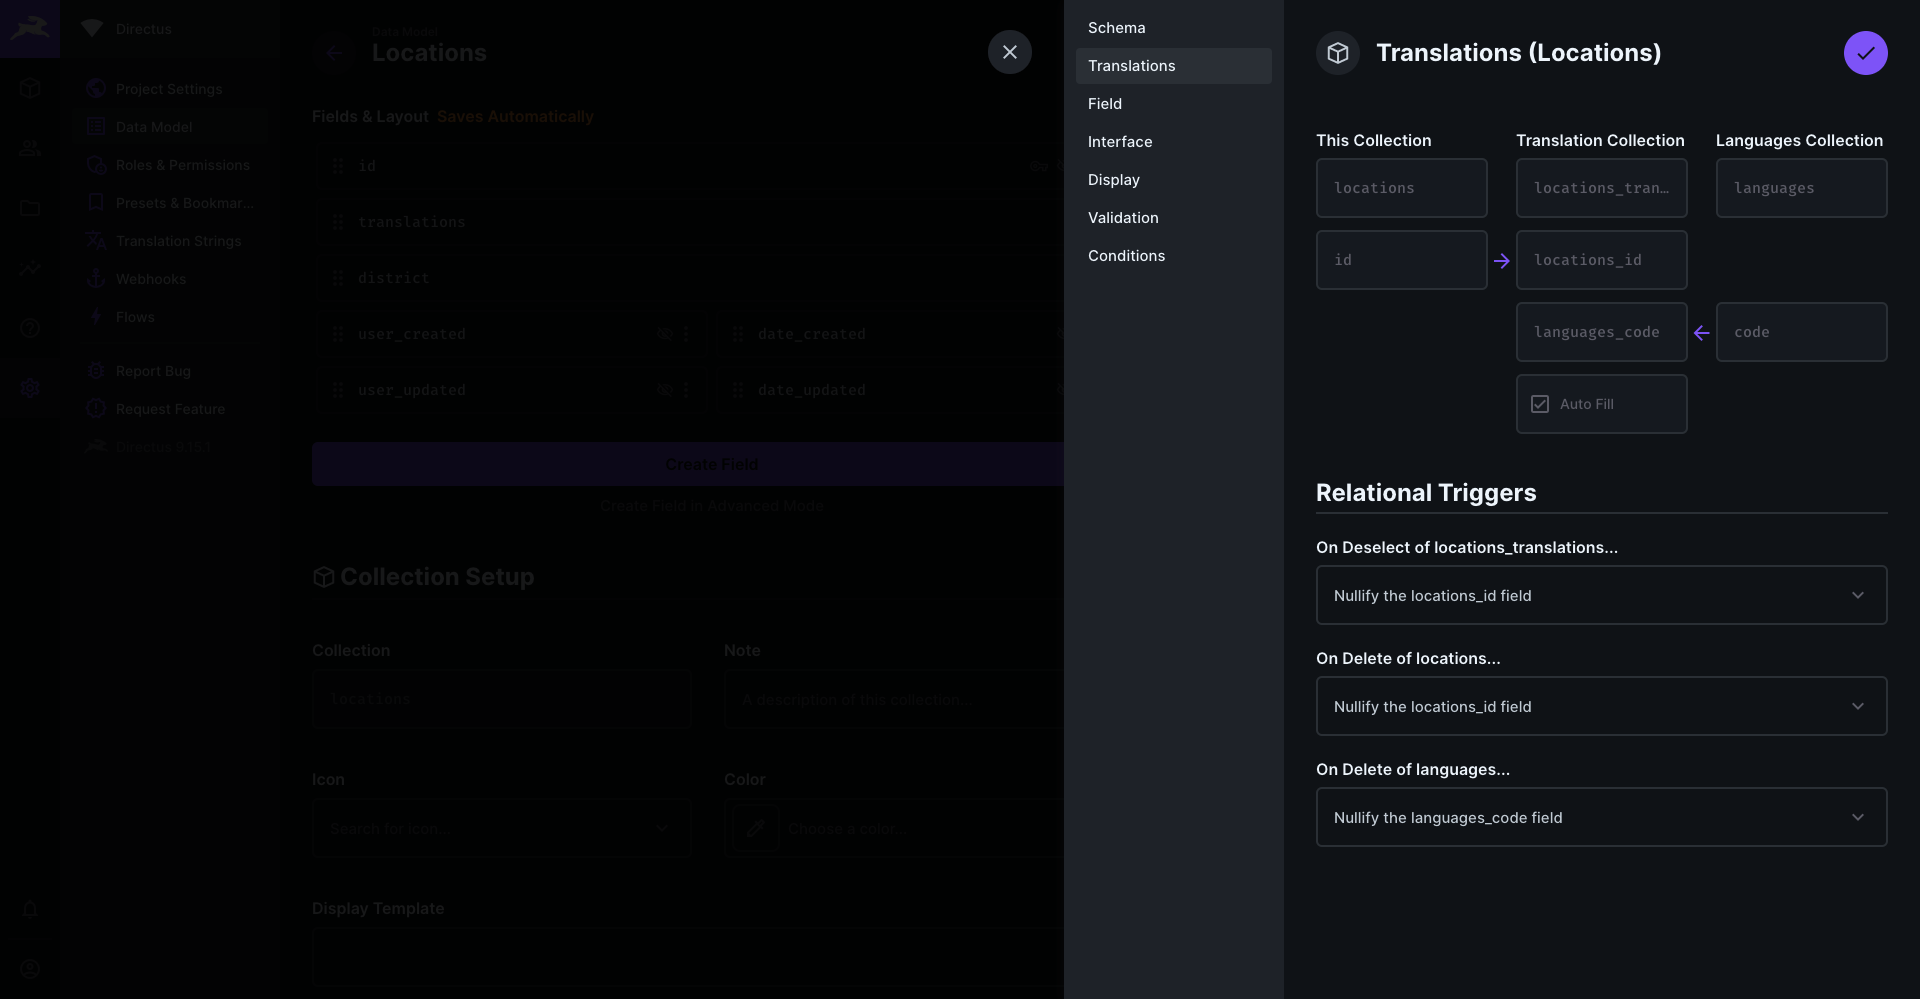Open On Delete of locations dropdown
This screenshot has width=1920, height=999.
coord(1602,707)
